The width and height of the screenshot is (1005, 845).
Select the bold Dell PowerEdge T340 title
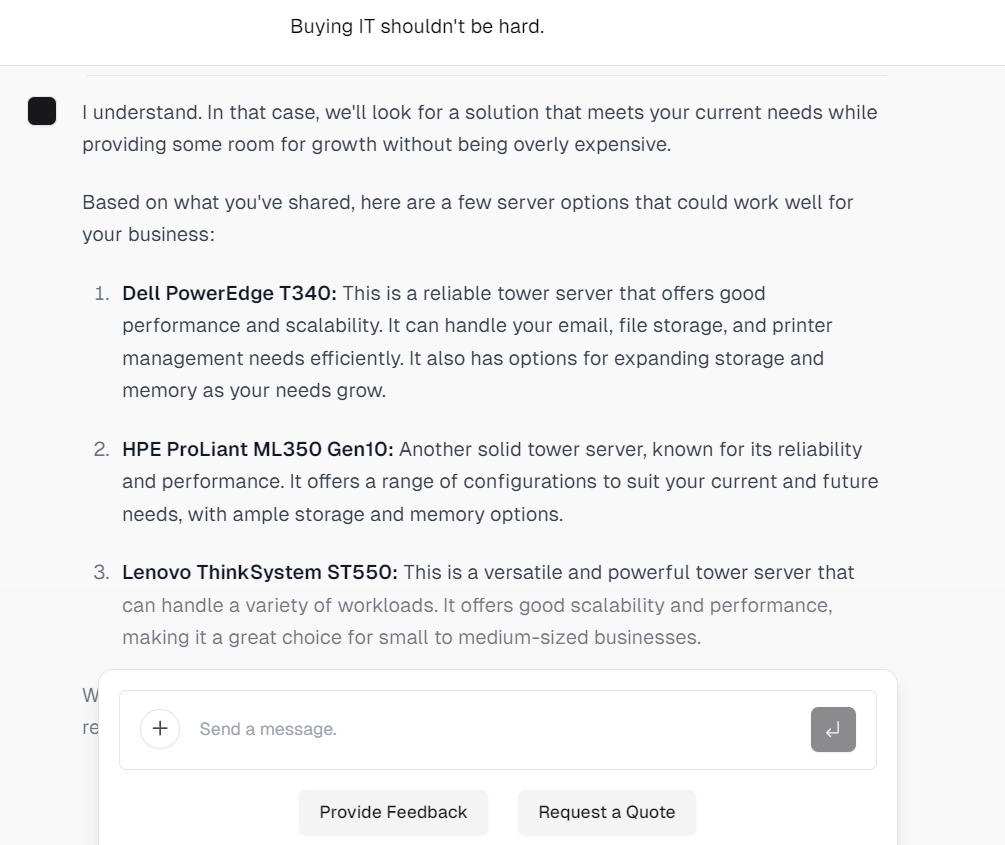click(229, 293)
